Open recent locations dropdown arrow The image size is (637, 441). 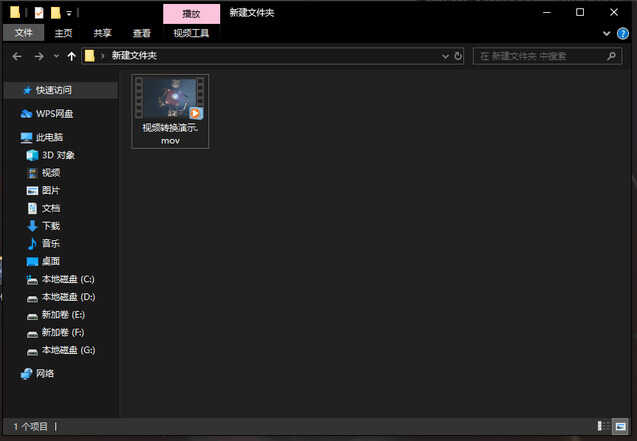(56, 56)
